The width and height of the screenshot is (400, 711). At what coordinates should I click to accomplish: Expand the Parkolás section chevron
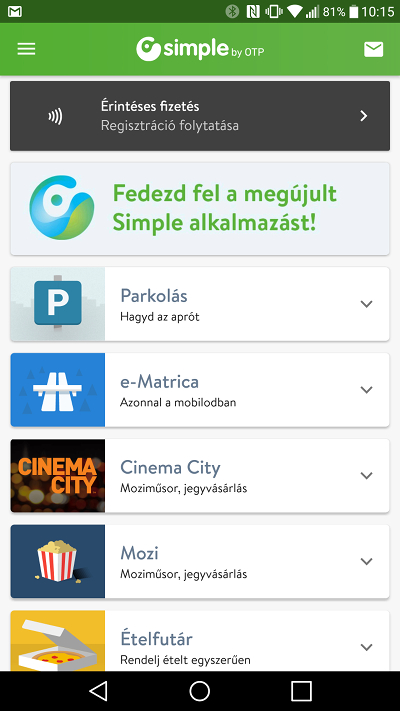pos(366,304)
